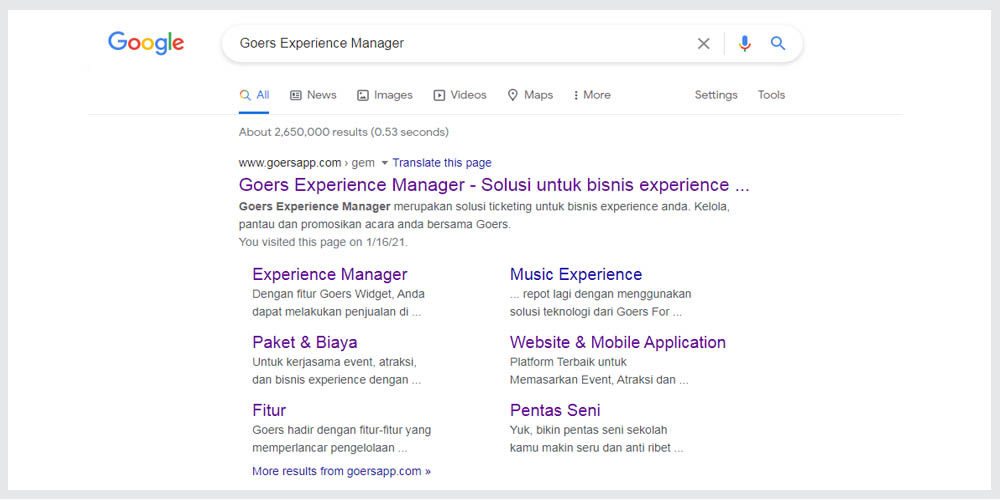
Task: Select the All results tab
Action: [254, 95]
